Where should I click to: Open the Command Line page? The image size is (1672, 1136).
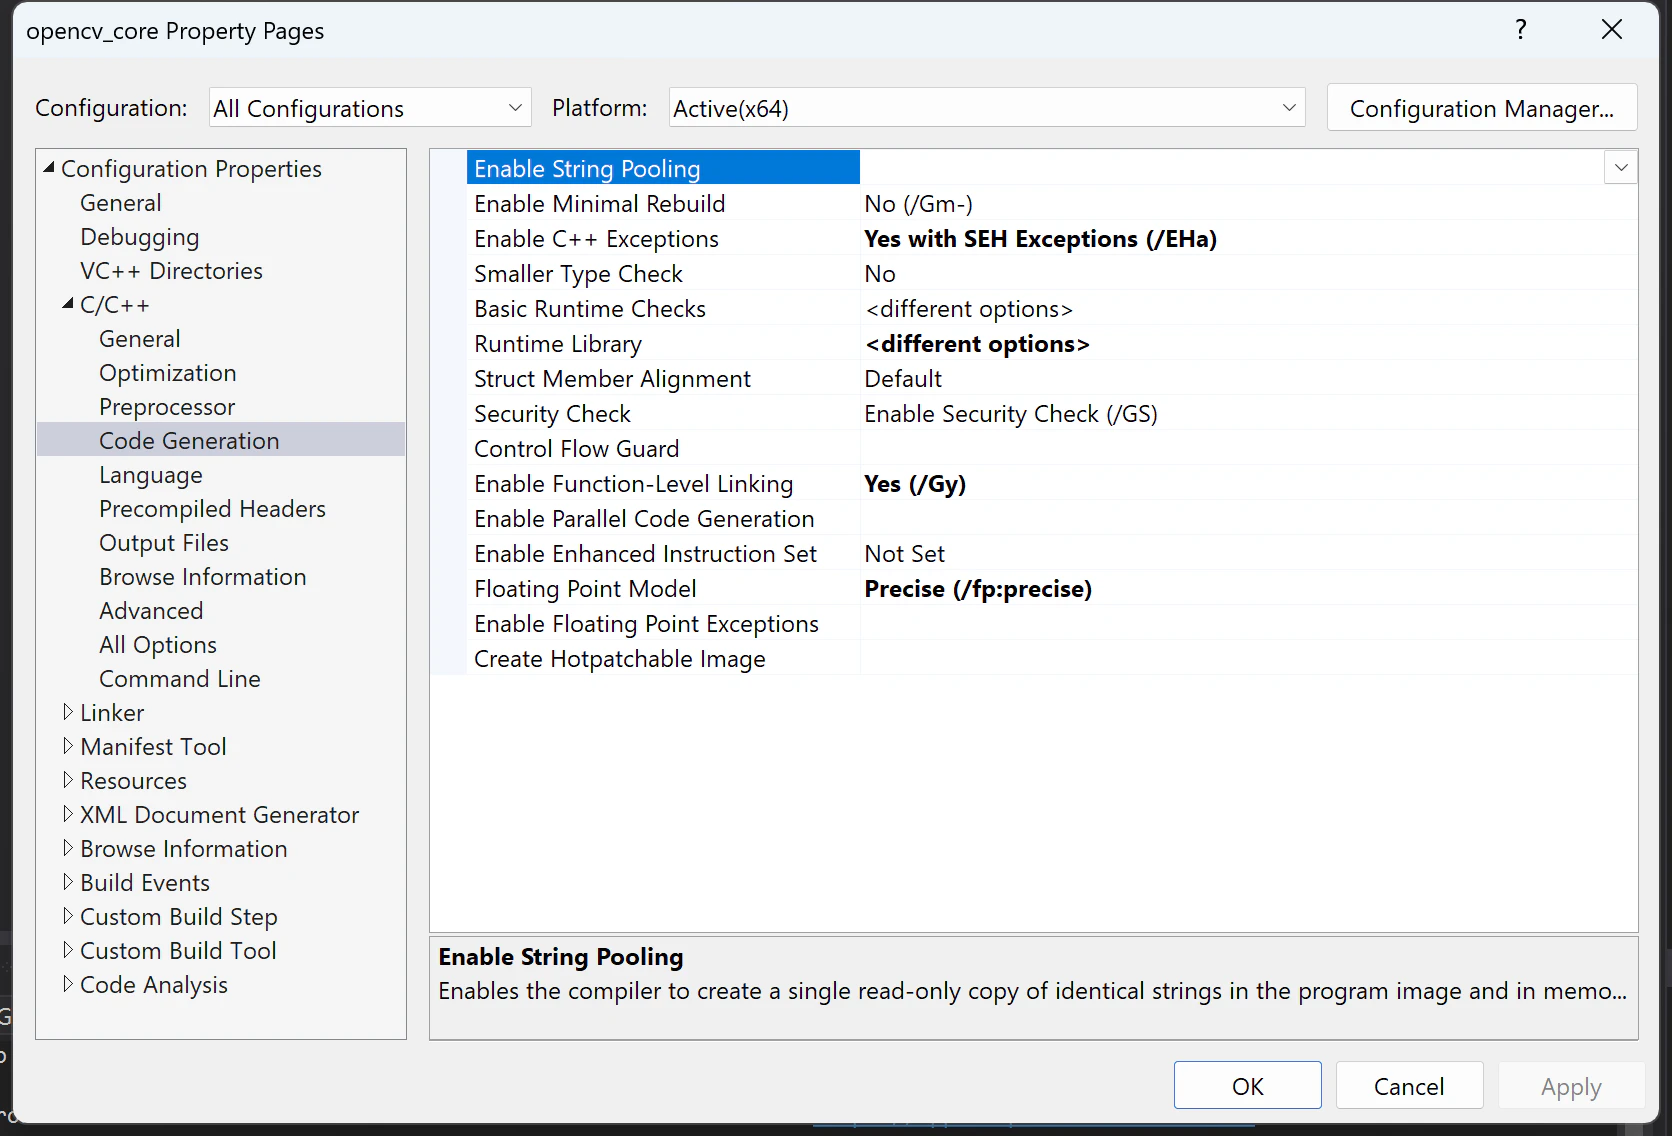pos(179,679)
